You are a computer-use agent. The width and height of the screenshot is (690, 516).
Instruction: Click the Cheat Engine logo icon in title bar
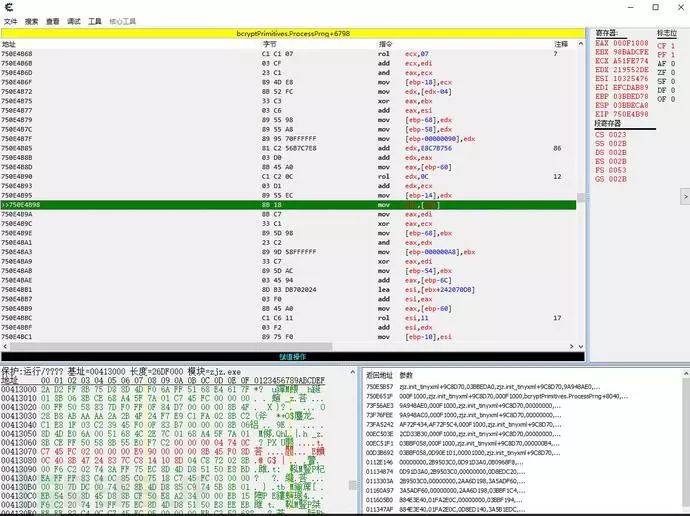9,7
